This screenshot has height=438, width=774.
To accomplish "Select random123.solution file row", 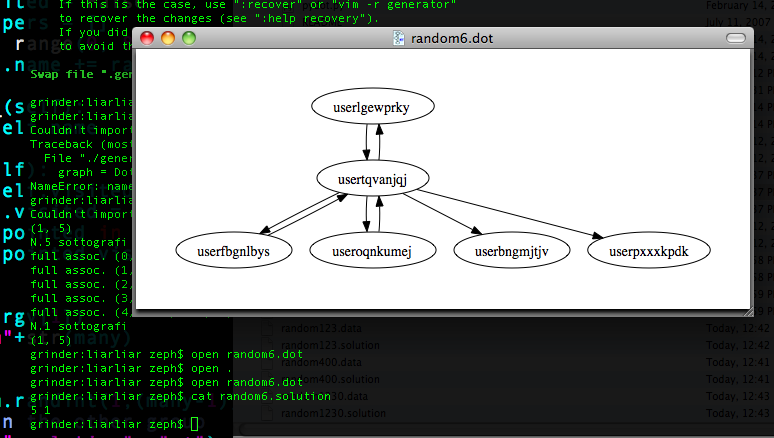I will (328, 345).
